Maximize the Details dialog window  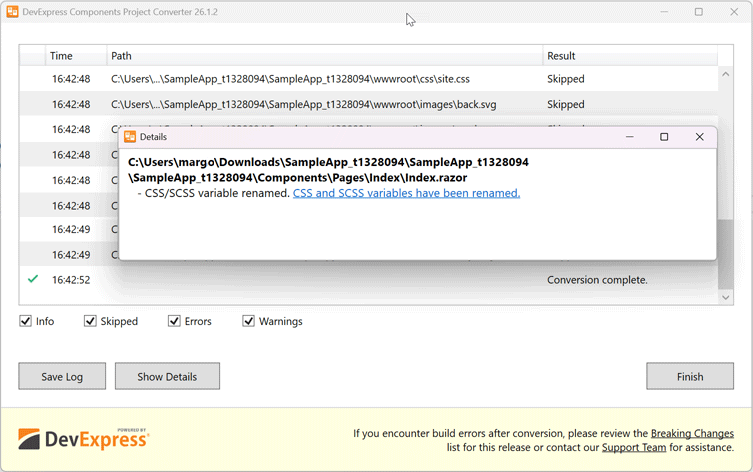[x=664, y=137]
